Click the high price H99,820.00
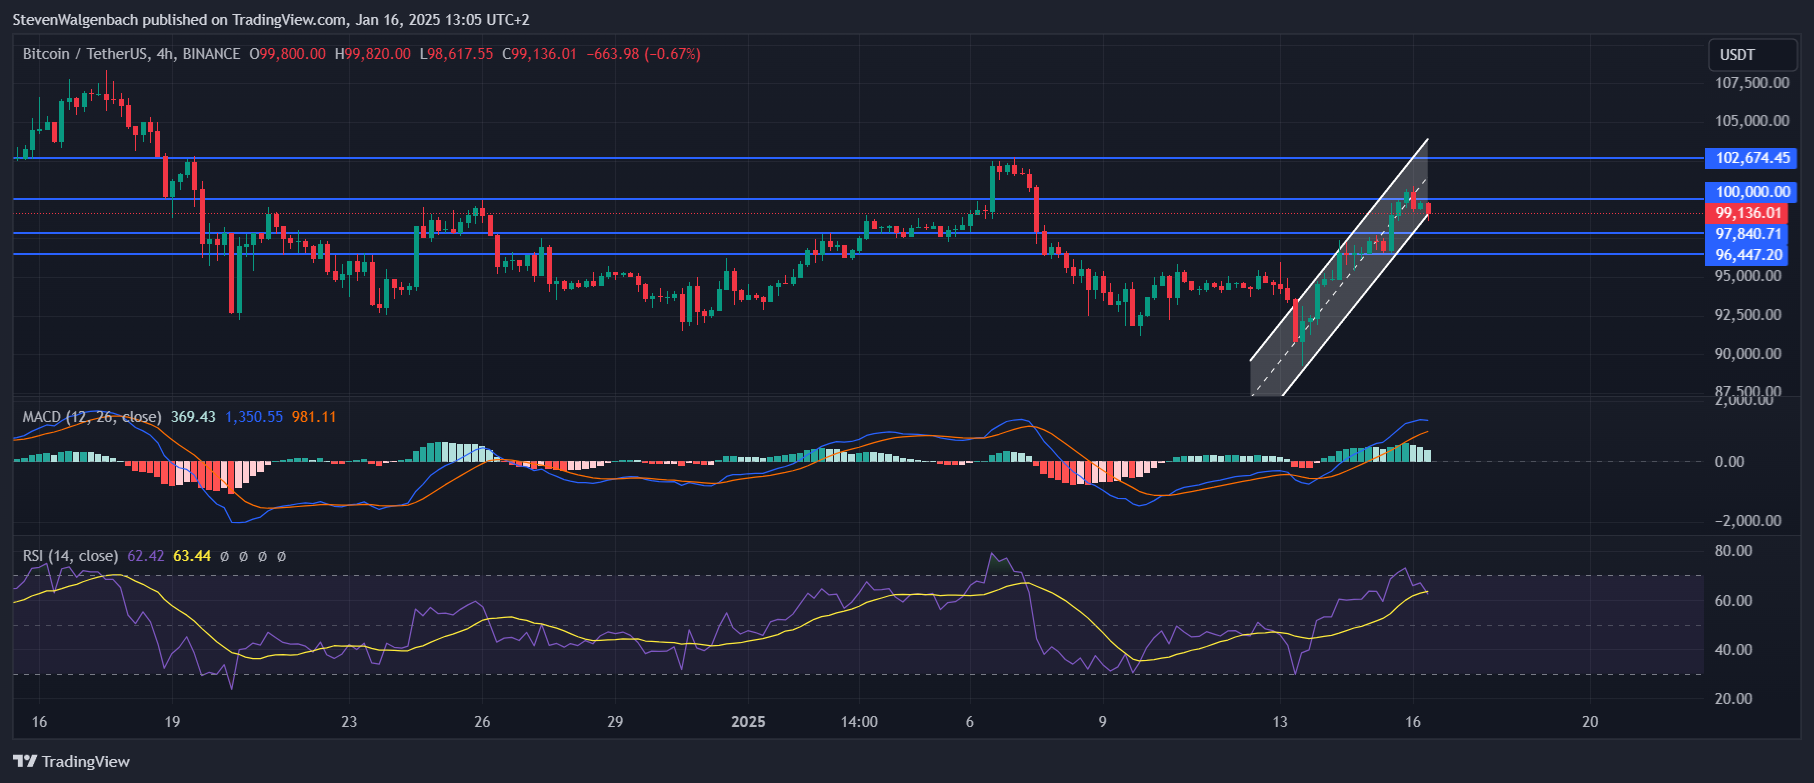This screenshot has height=783, width=1814. pos(373,54)
